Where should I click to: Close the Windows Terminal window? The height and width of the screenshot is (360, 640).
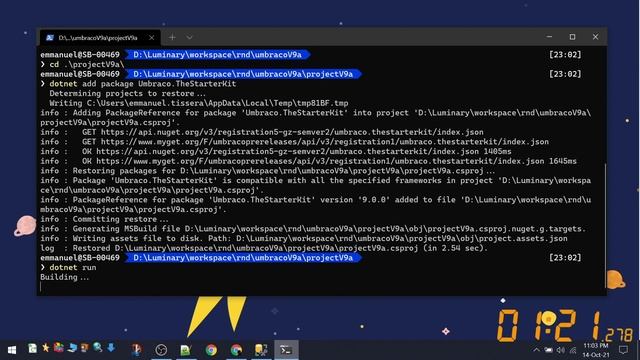pos(596,37)
